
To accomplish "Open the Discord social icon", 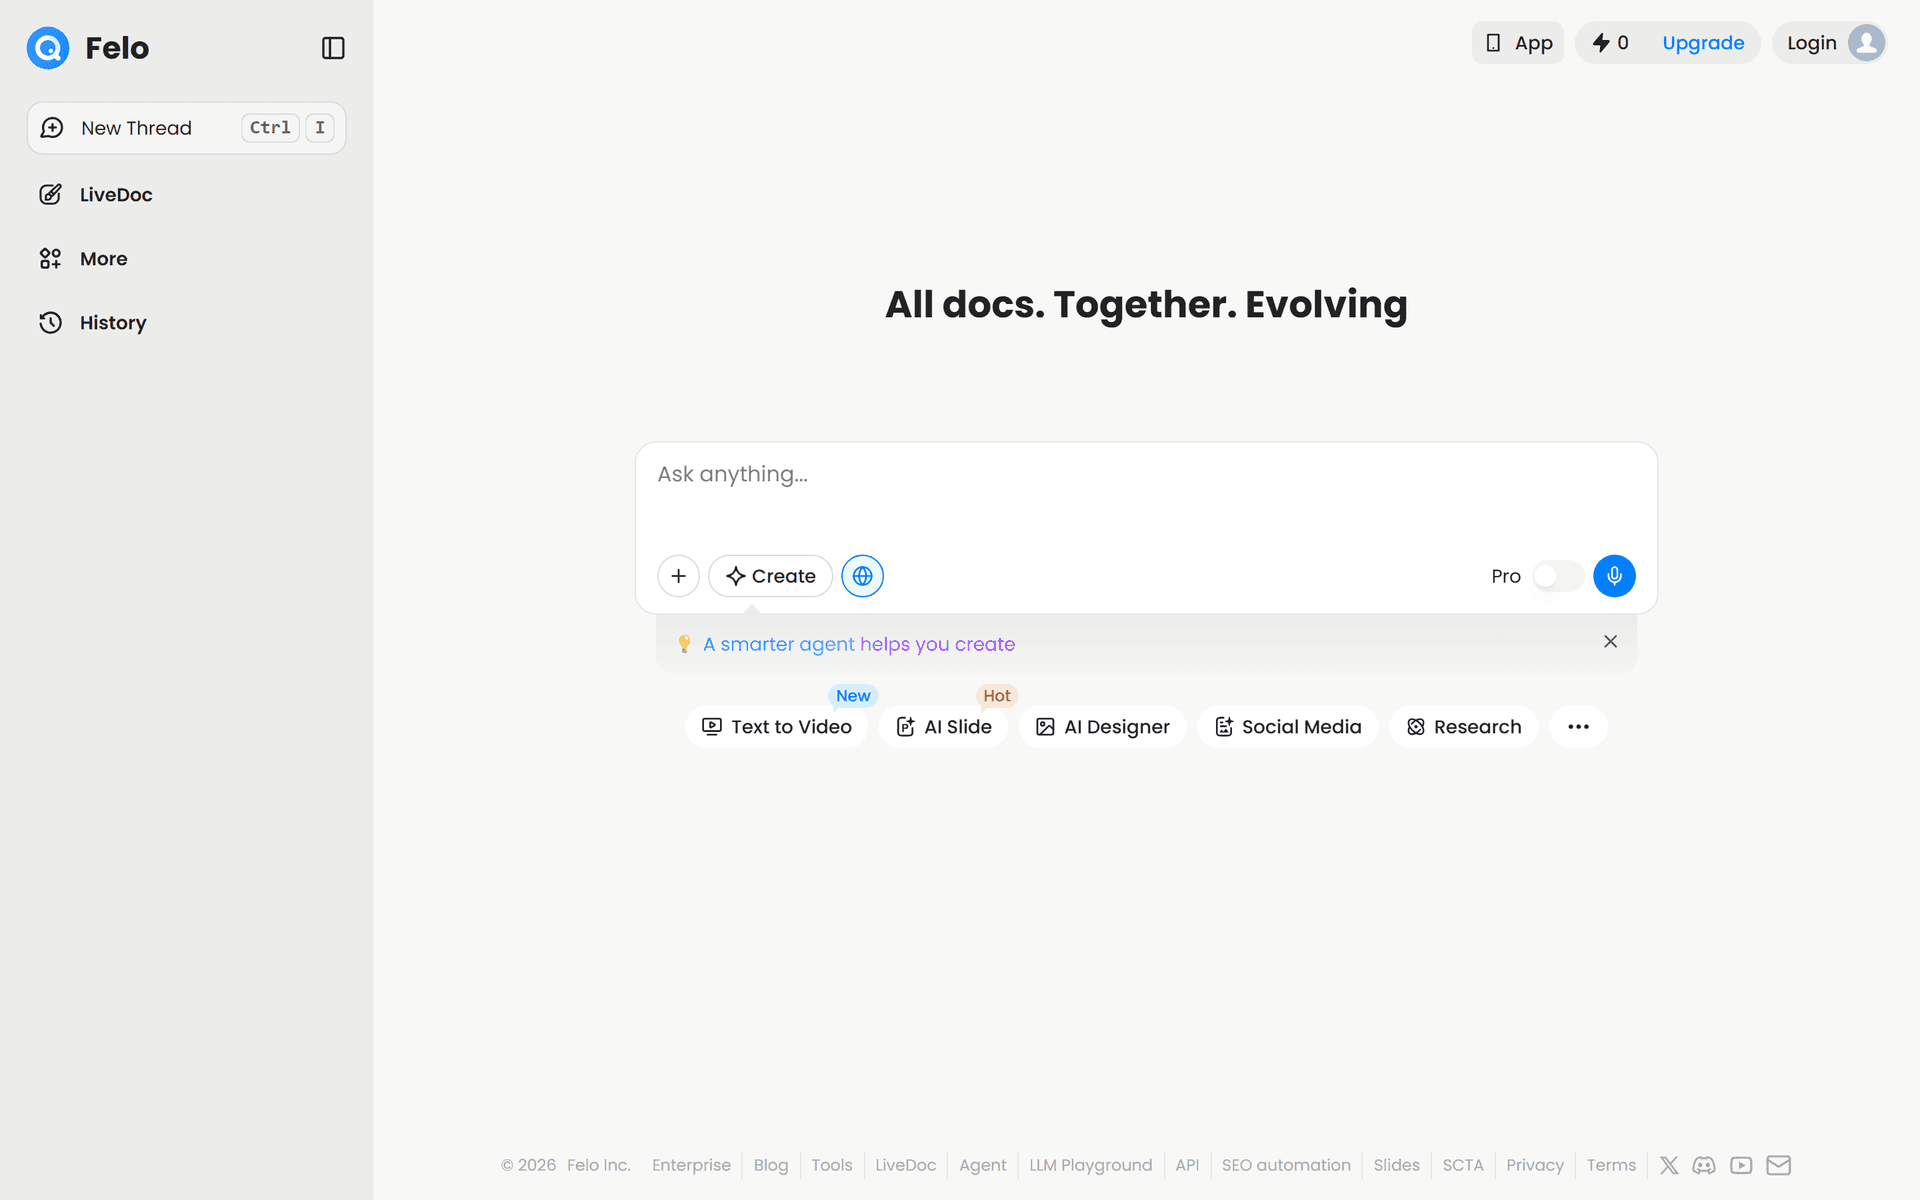I will (x=1704, y=1165).
